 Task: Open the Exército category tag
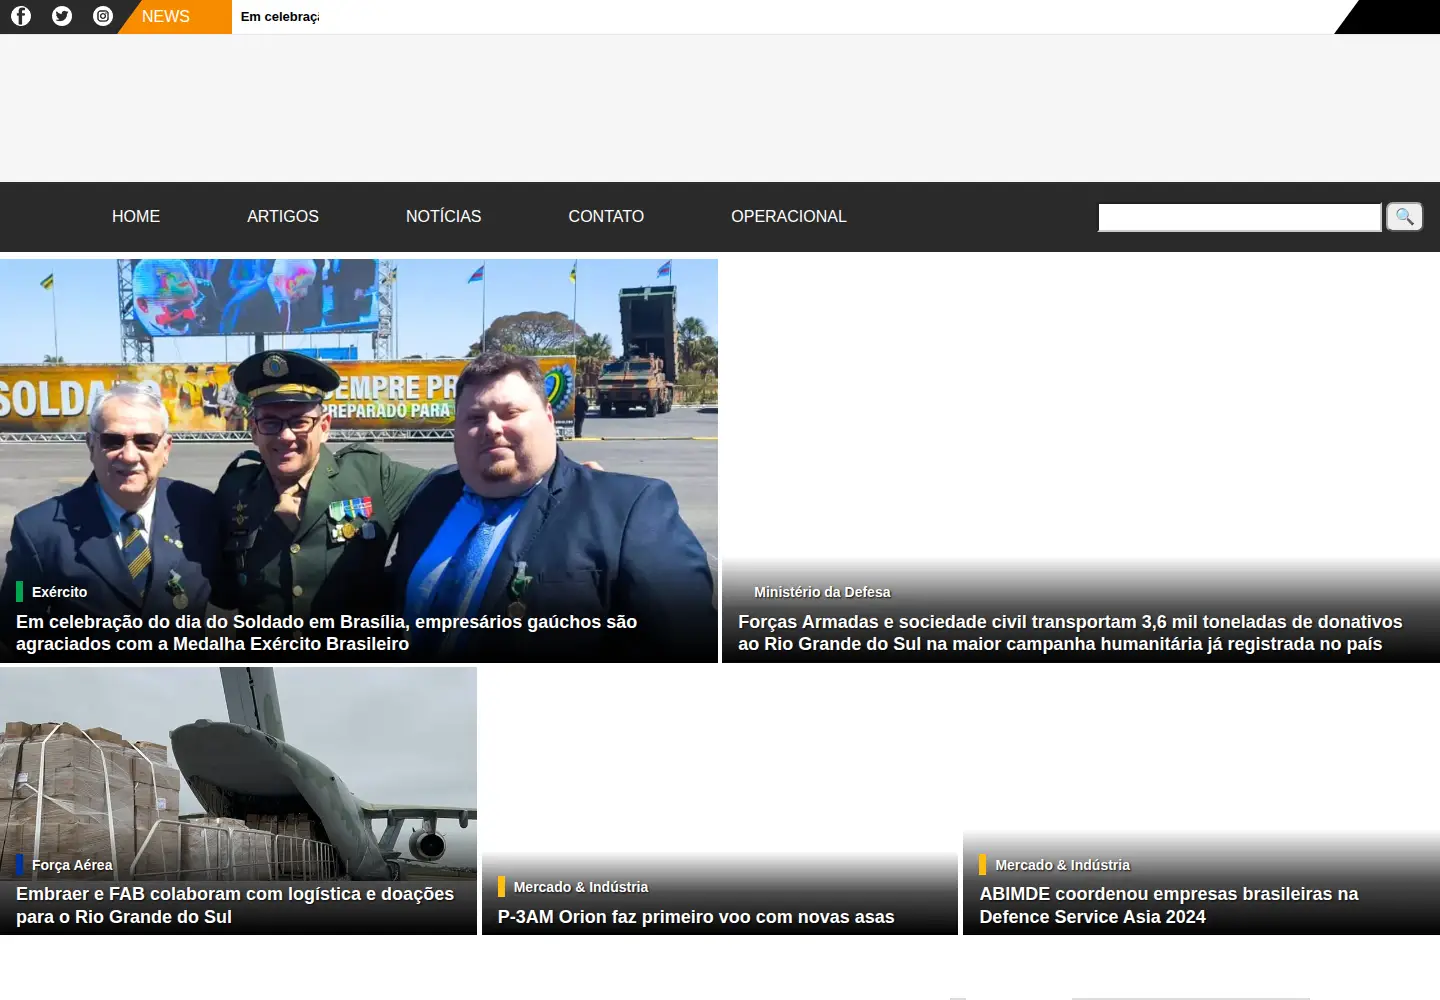59,592
